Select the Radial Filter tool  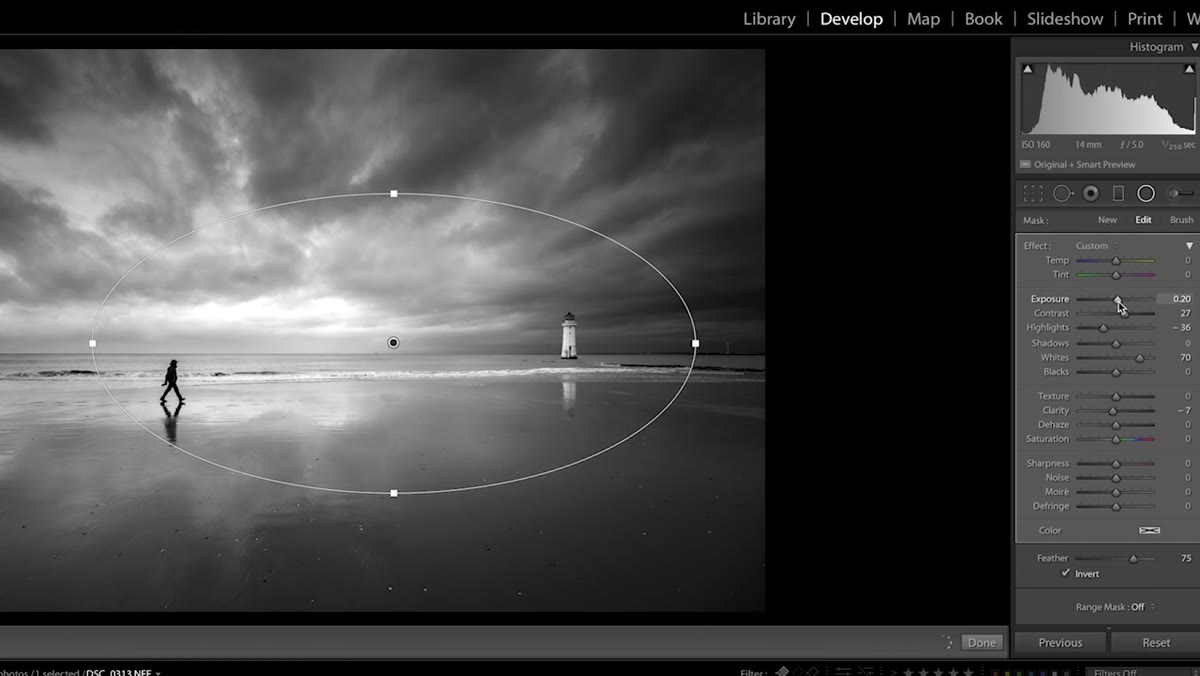(x=1146, y=193)
